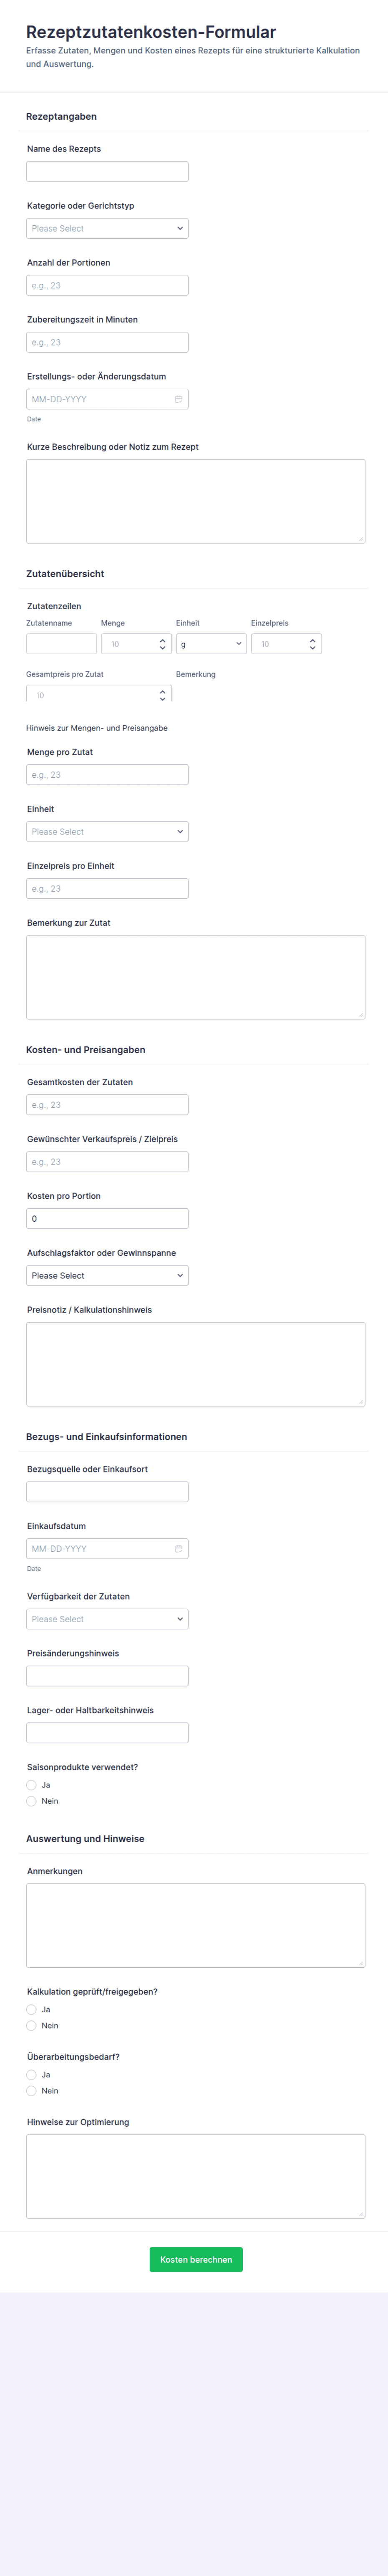Open Verfügbarkeit der Zutaten dropdown
This screenshot has height=2576, width=388.
tap(107, 1619)
